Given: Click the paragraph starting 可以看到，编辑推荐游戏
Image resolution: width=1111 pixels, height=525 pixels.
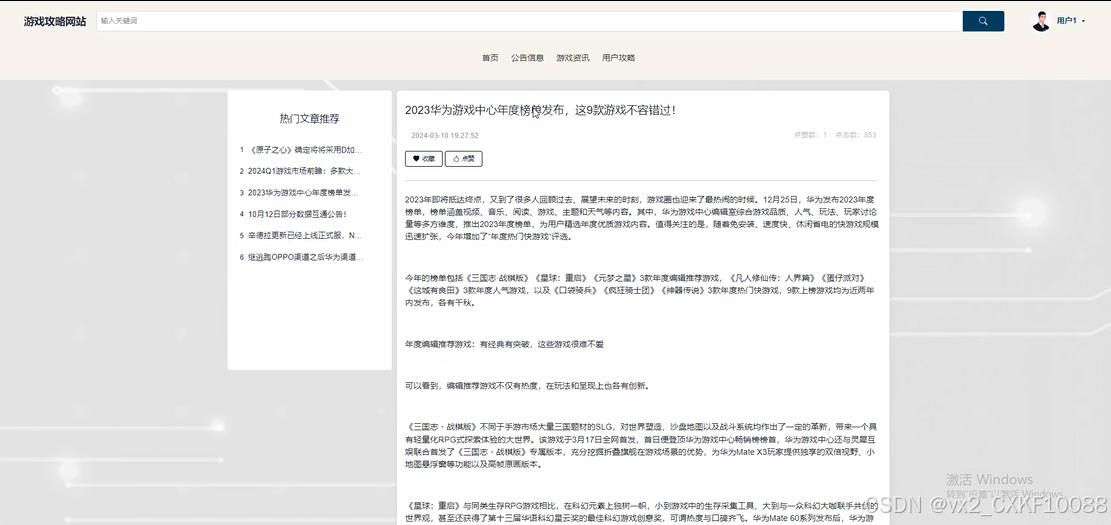Looking at the screenshot, I should click(x=527, y=386).
